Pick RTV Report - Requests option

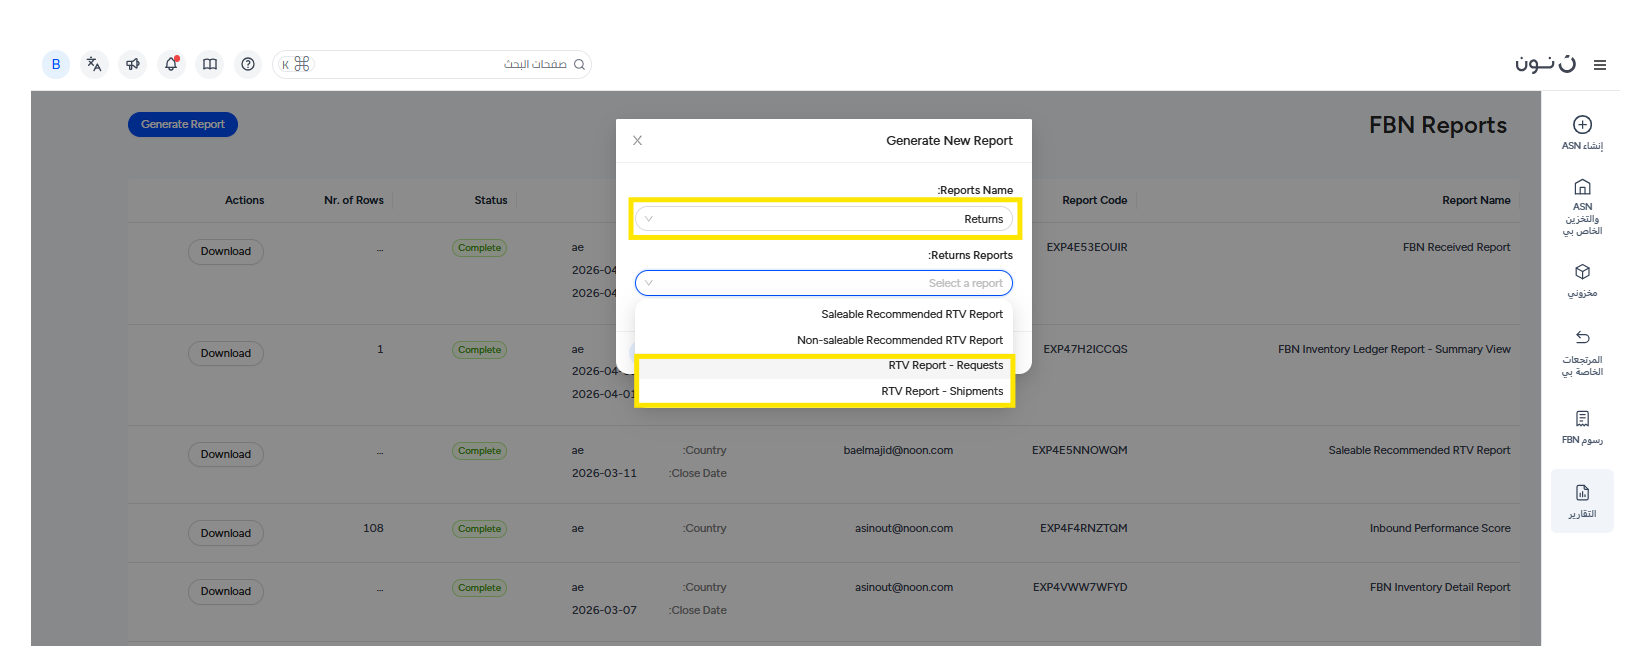coord(944,366)
